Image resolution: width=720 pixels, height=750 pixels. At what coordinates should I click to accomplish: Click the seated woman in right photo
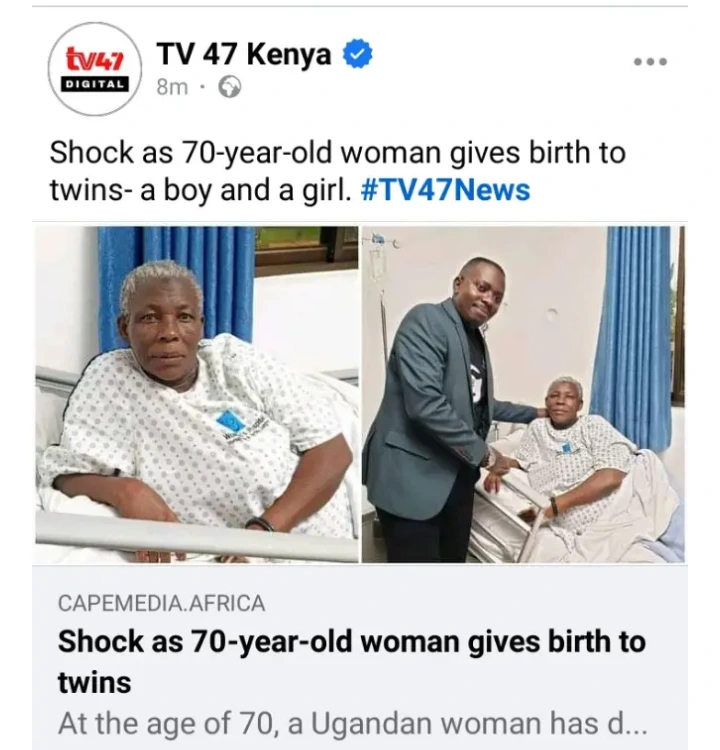pyautogui.click(x=584, y=459)
